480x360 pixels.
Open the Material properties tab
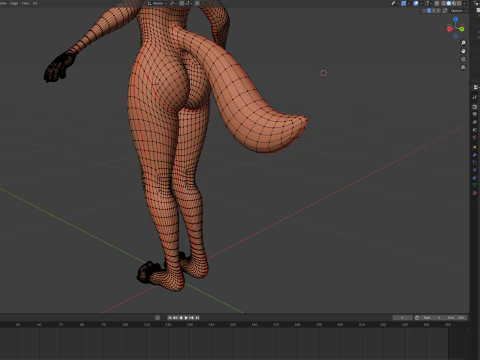(x=475, y=193)
